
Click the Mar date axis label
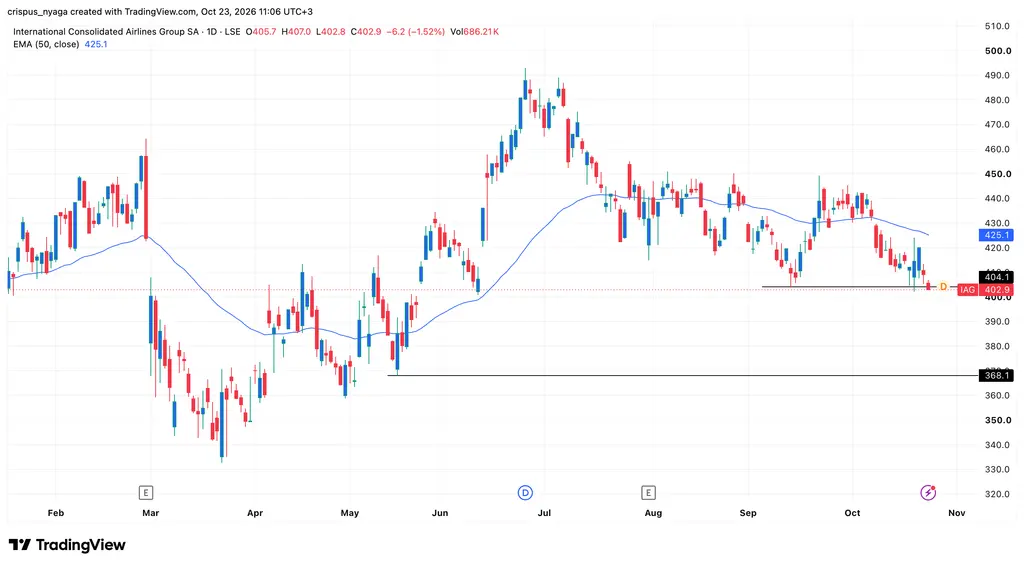click(x=150, y=513)
